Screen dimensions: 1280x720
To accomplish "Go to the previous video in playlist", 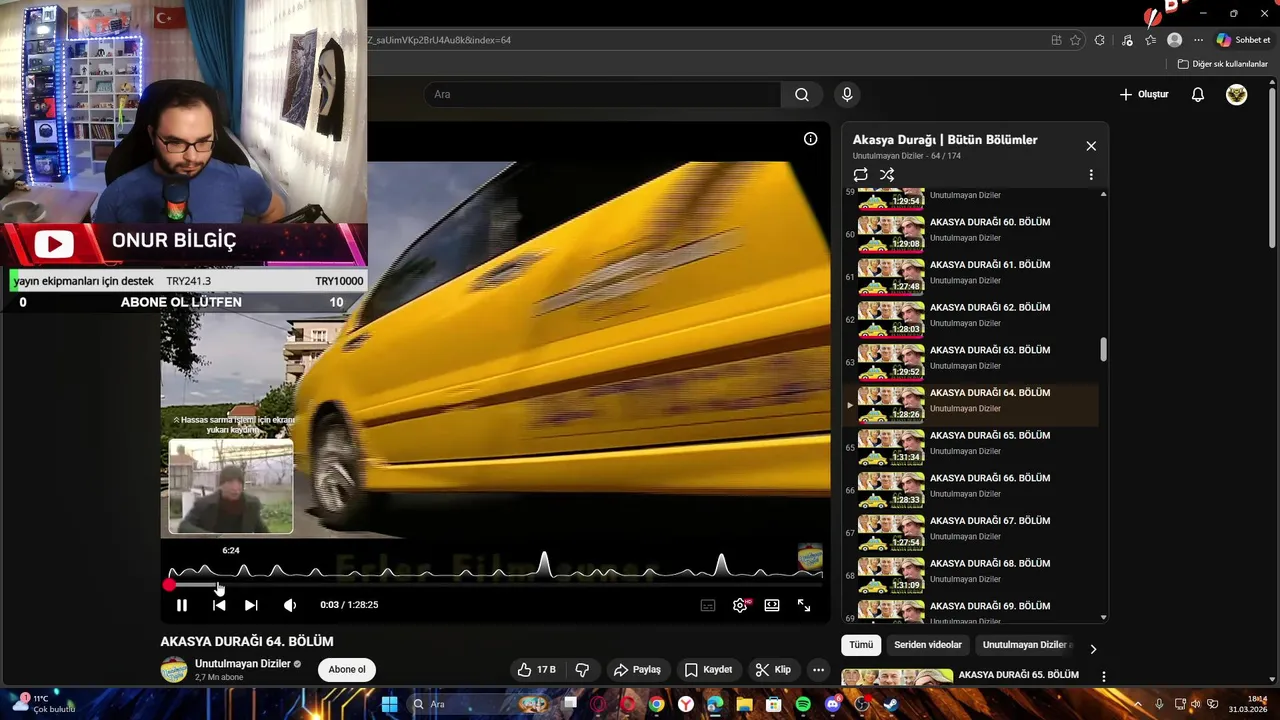I will [x=219, y=605].
